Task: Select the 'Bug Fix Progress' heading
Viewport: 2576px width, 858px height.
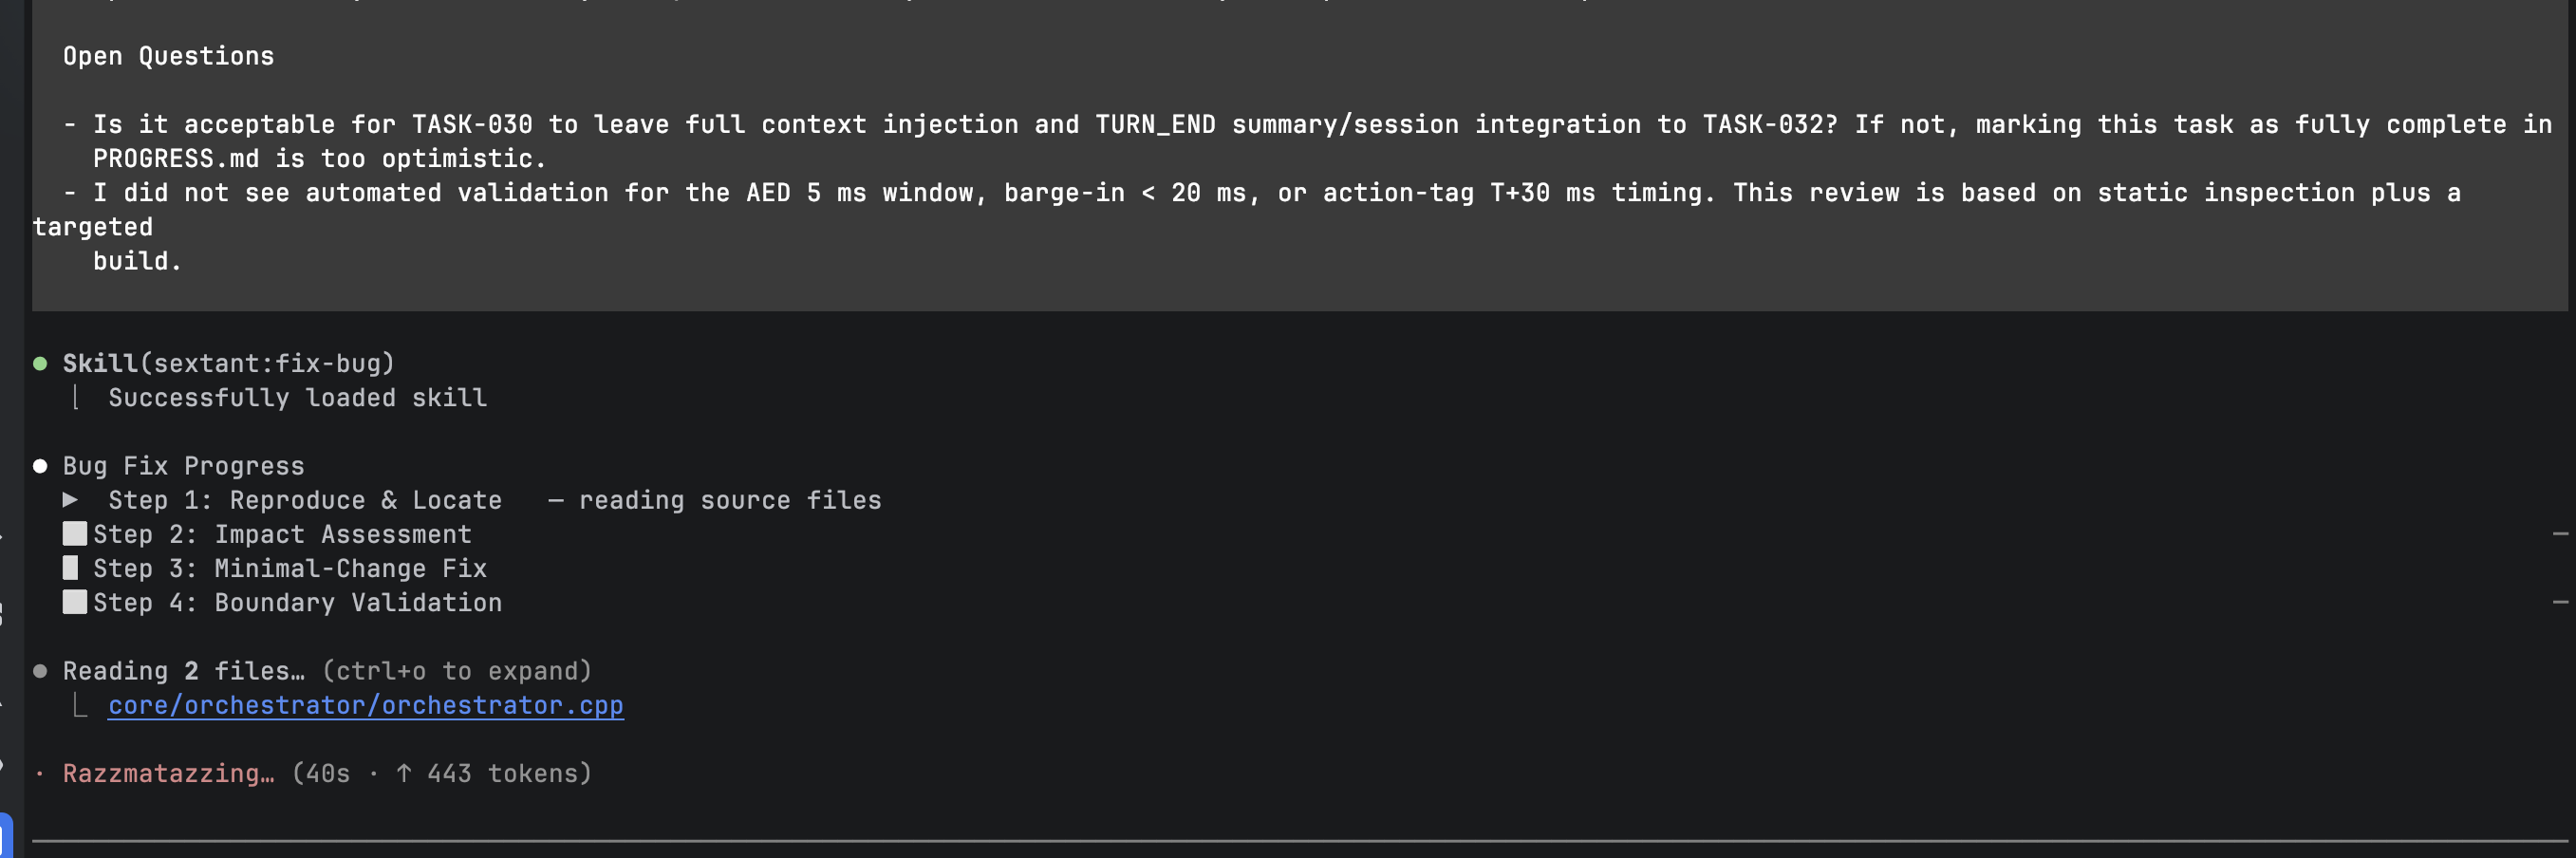Action: point(183,466)
